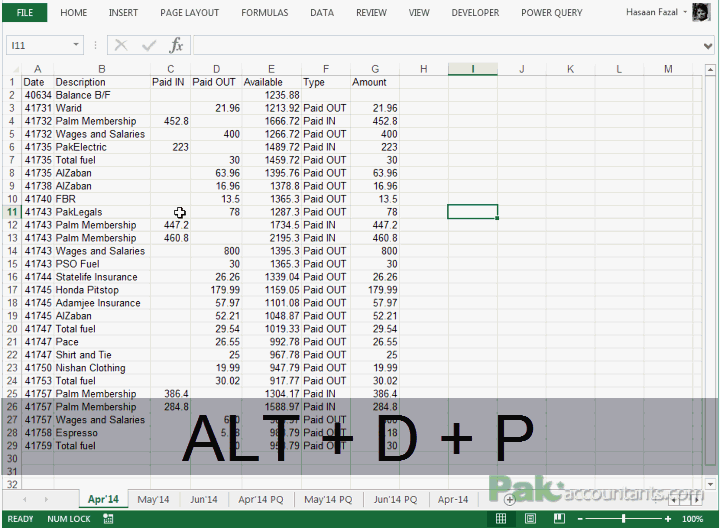Image resolution: width=720 pixels, height=528 pixels.
Task: Select the Adamjee Insurance cell
Action: click(102, 303)
